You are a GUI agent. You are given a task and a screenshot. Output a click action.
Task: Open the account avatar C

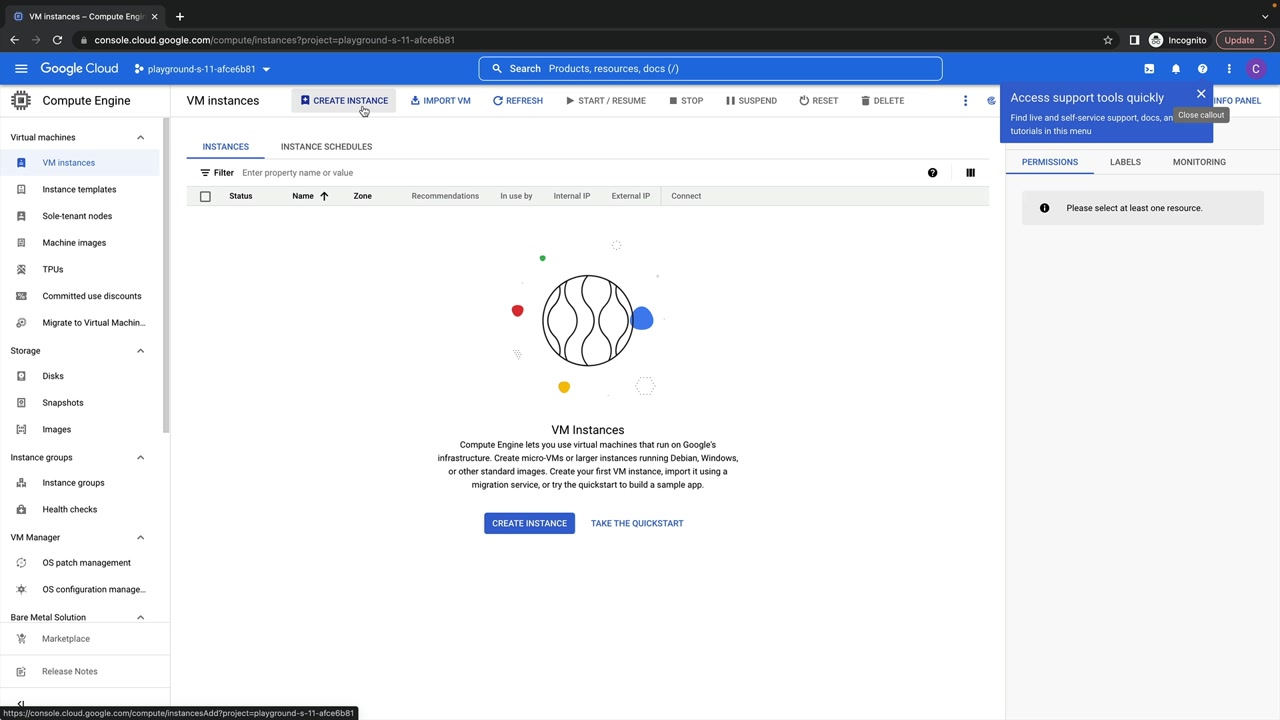tap(1256, 69)
